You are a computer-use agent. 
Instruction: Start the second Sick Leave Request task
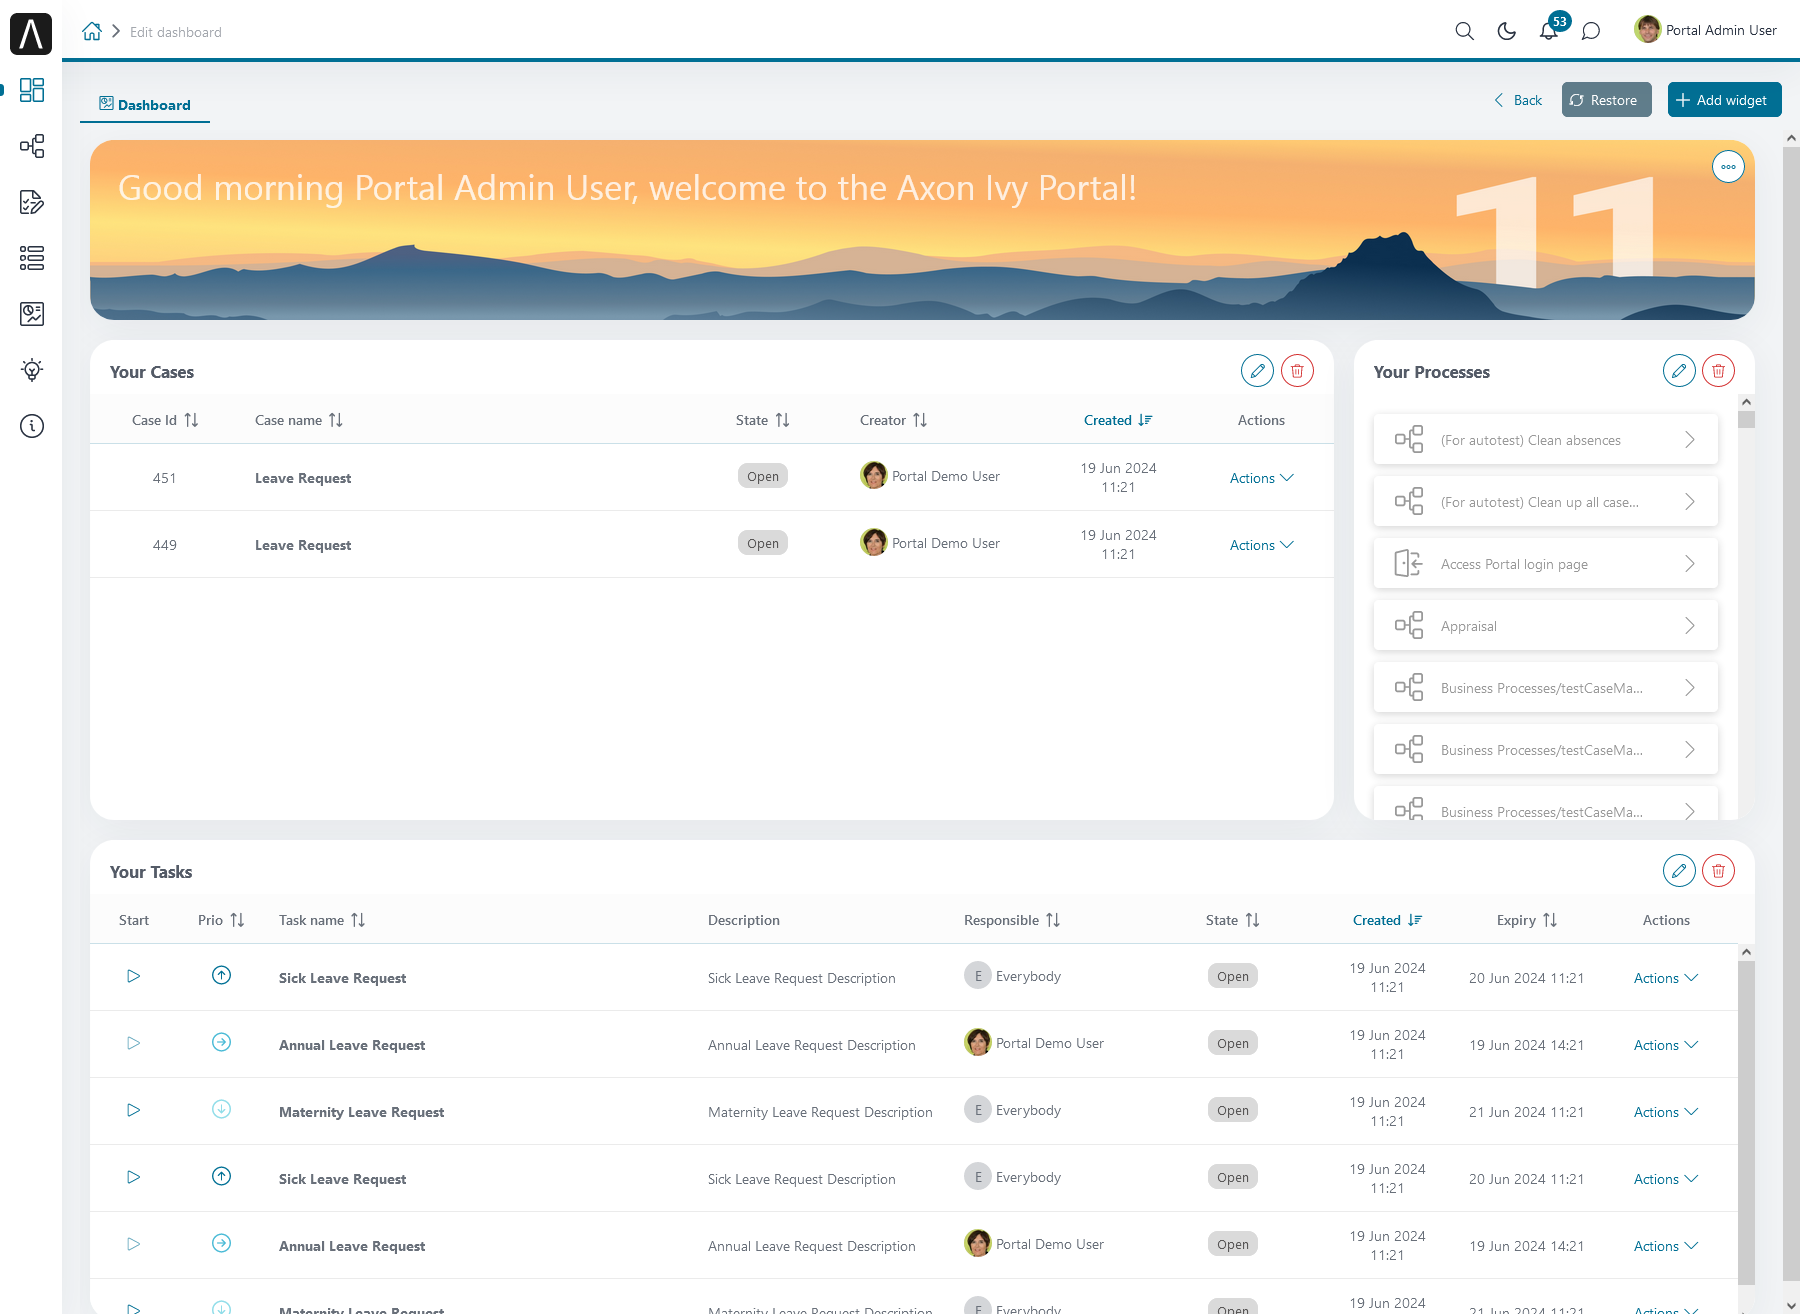coord(133,1177)
